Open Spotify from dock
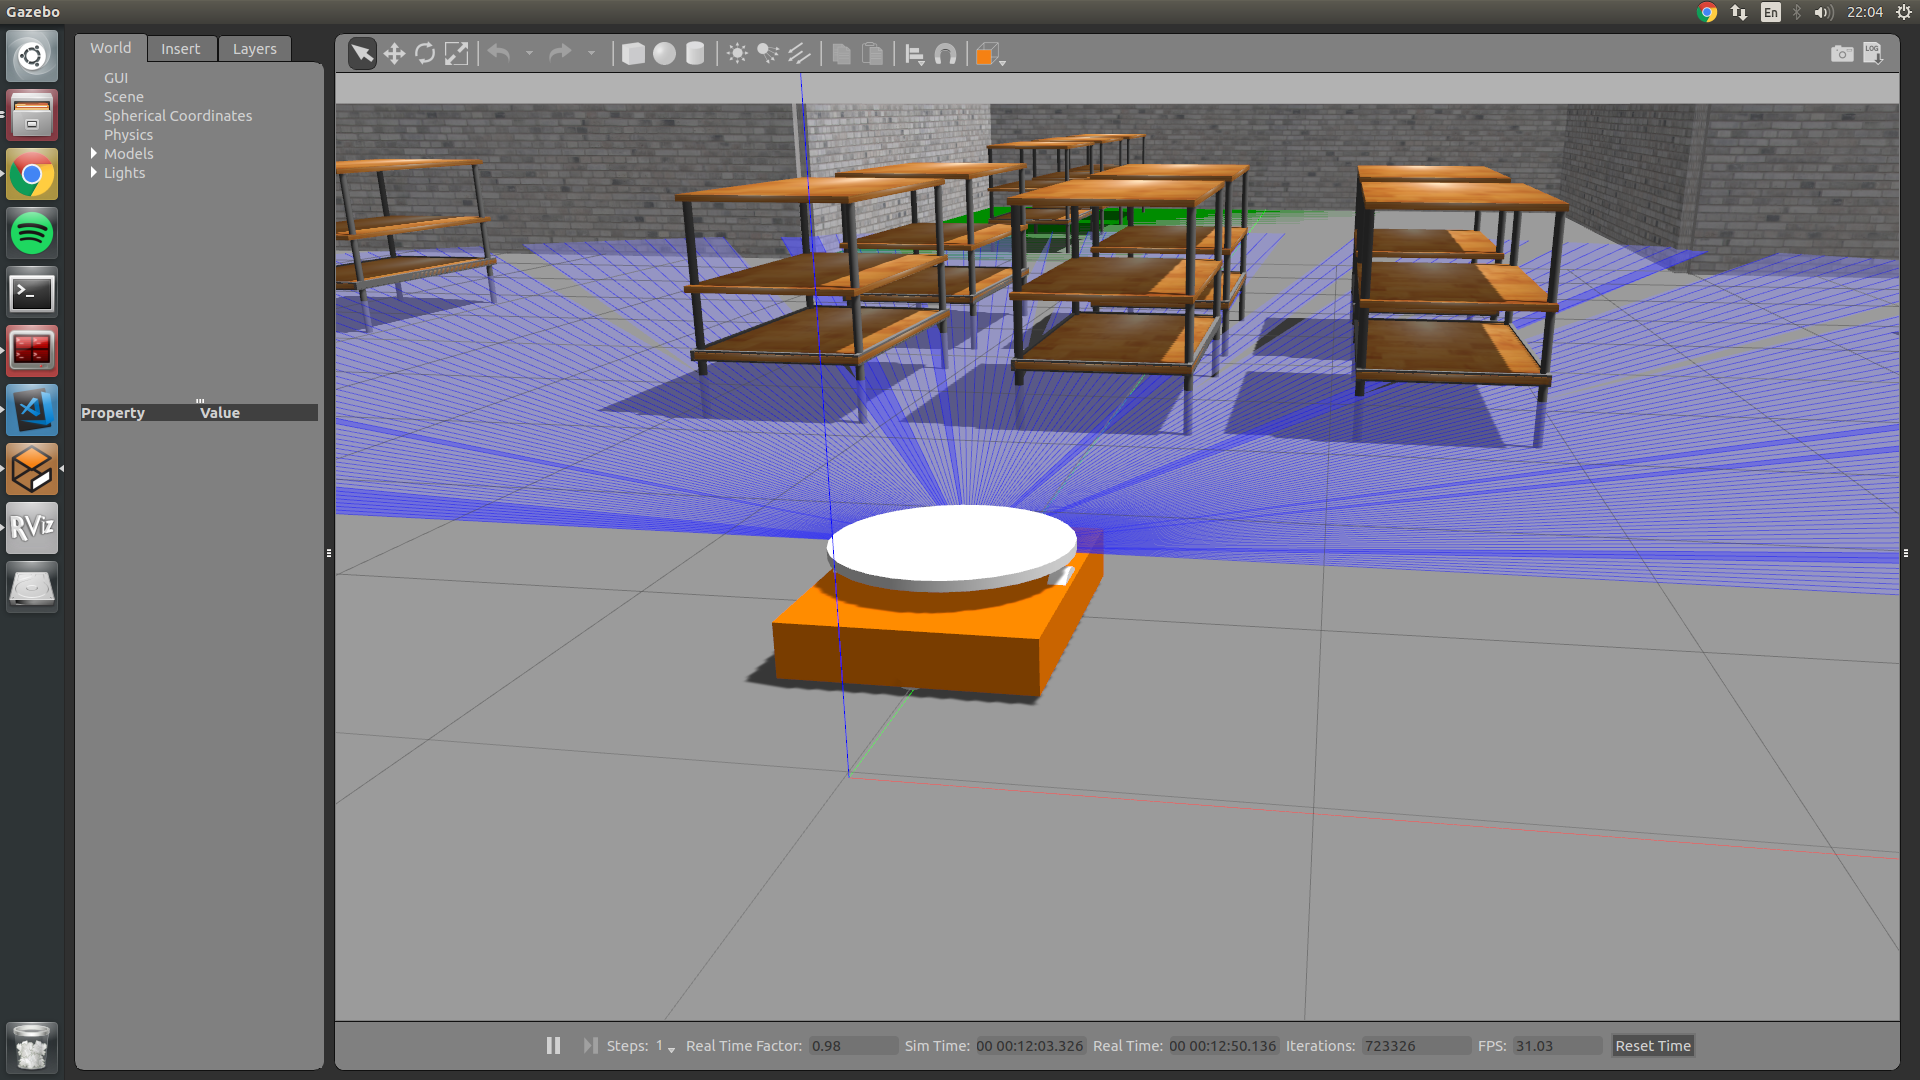1920x1080 pixels. click(x=32, y=234)
